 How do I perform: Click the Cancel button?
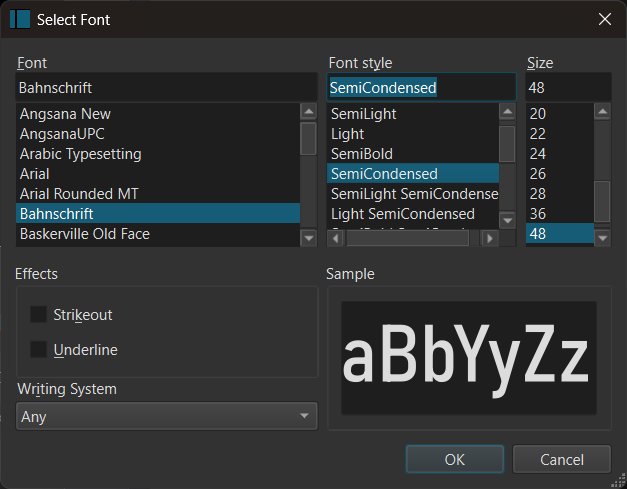(x=561, y=460)
